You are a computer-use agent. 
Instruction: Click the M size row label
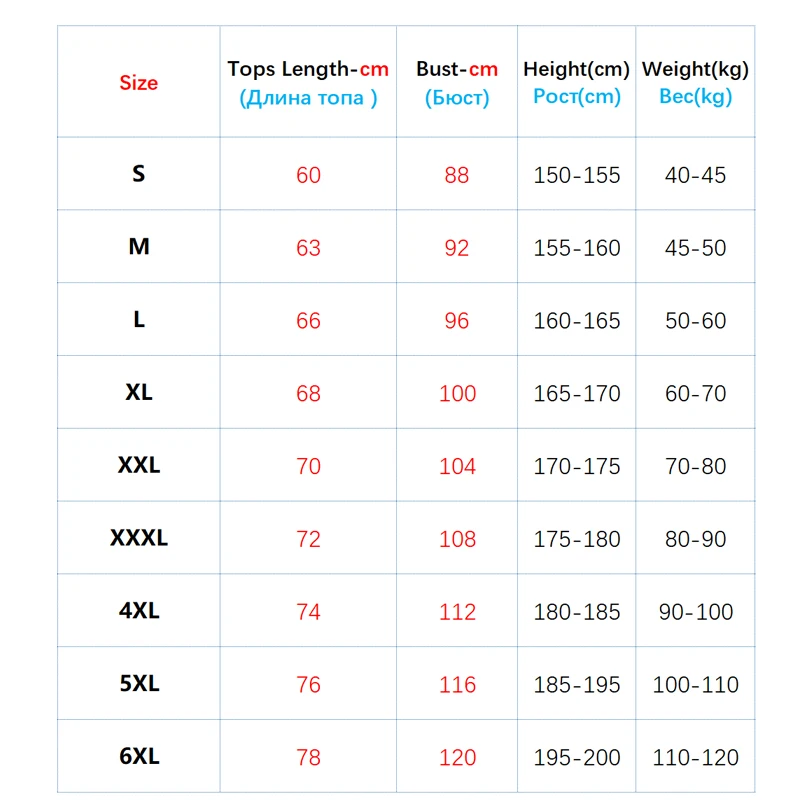[x=138, y=247]
